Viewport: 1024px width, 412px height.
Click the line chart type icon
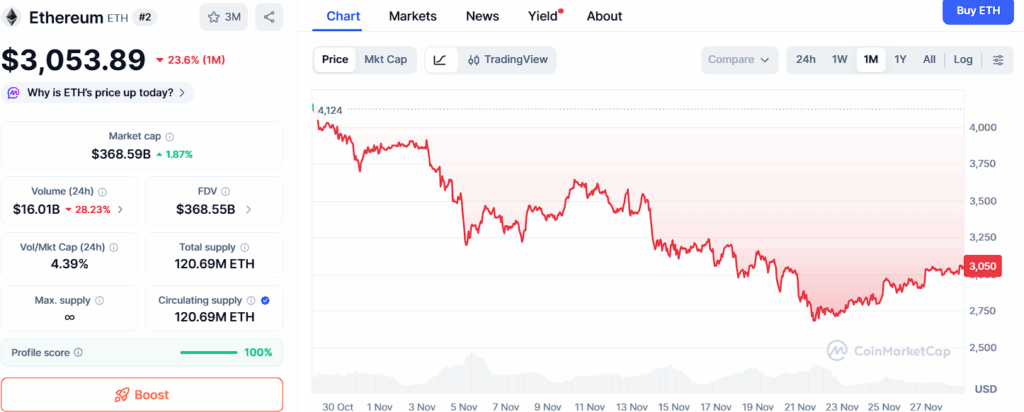(x=440, y=60)
